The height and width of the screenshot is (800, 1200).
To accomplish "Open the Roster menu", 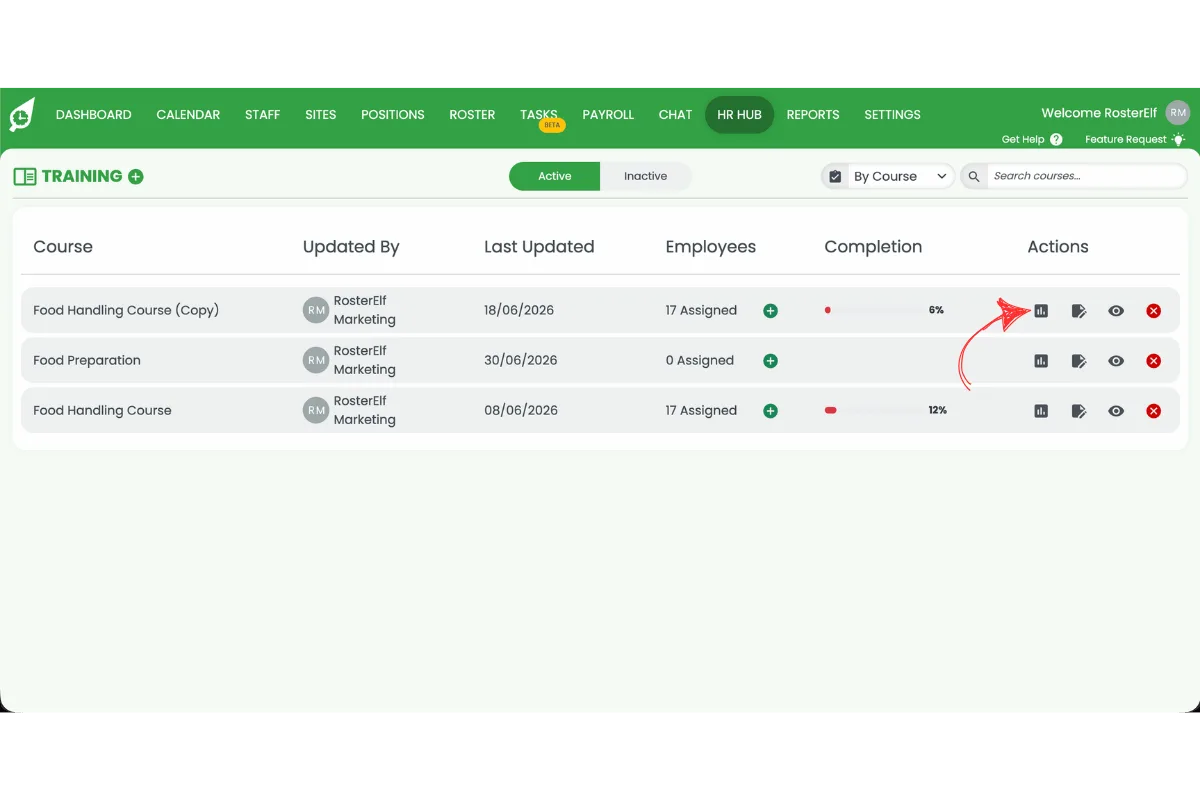I will (x=472, y=115).
